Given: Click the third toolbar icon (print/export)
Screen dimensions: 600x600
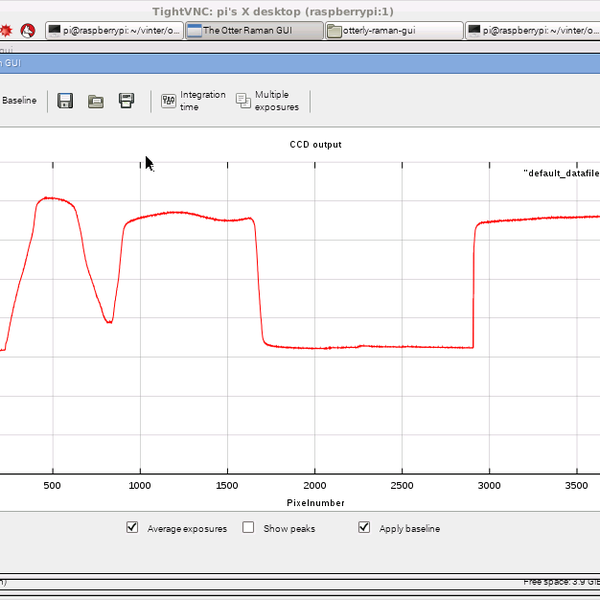Looking at the screenshot, I should pos(127,101).
